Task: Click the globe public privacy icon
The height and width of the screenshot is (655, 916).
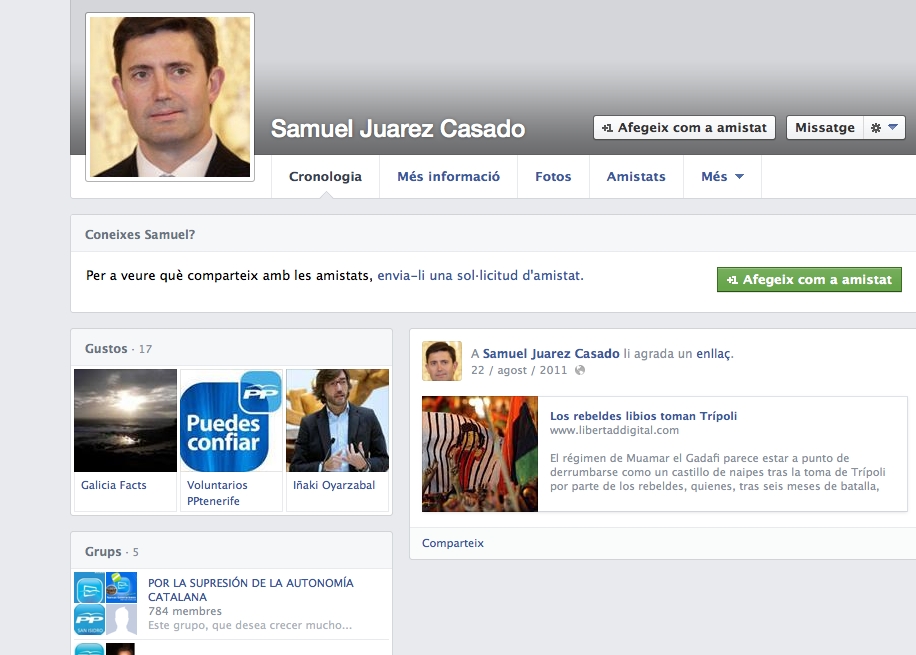Action: [x=580, y=371]
